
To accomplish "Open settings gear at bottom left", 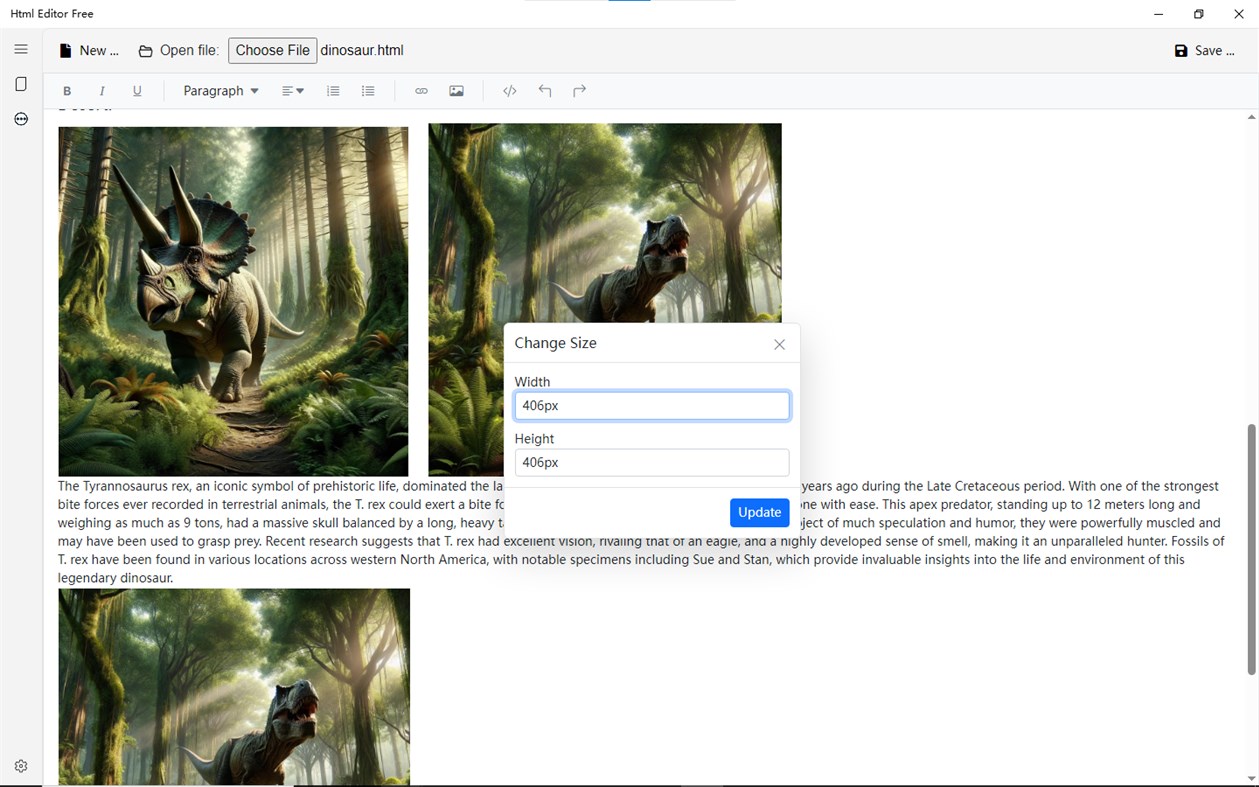I will [21, 766].
